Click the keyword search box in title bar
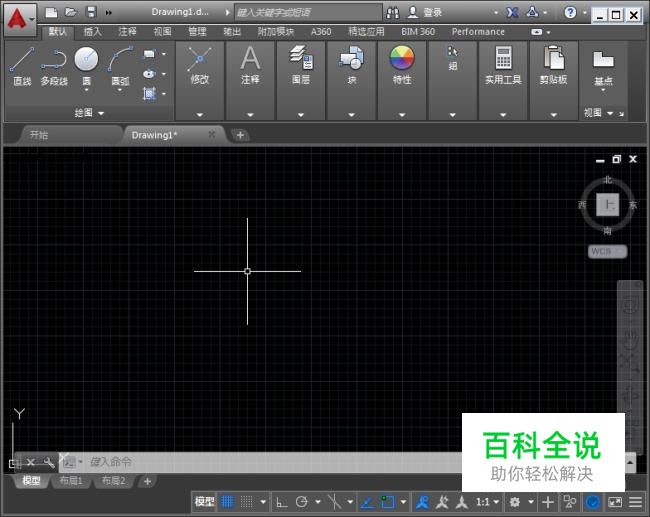Image resolution: width=650 pixels, height=517 pixels. [308, 13]
